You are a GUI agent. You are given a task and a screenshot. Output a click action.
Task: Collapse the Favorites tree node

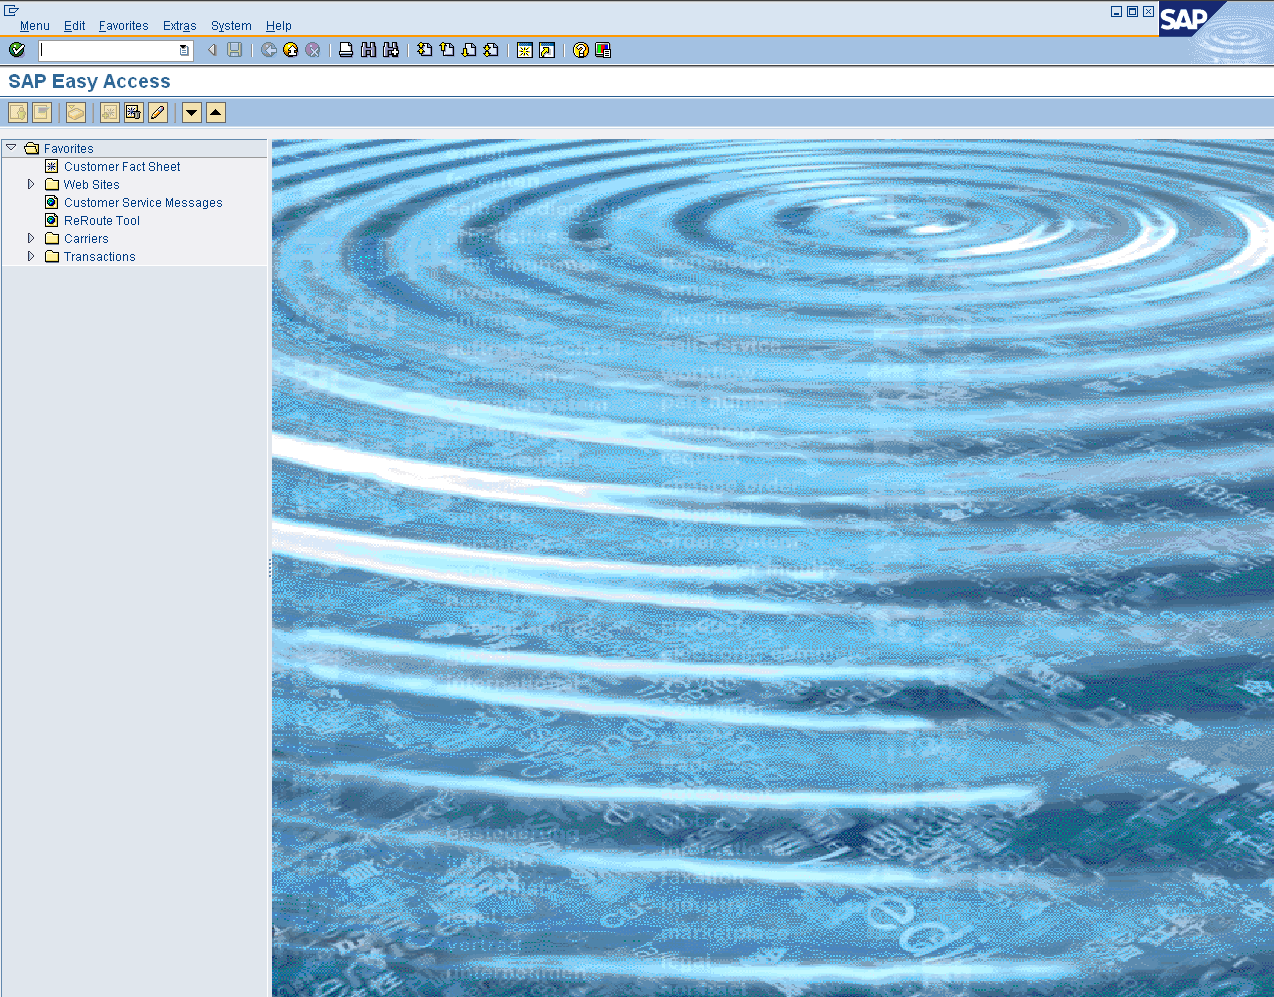click(11, 148)
